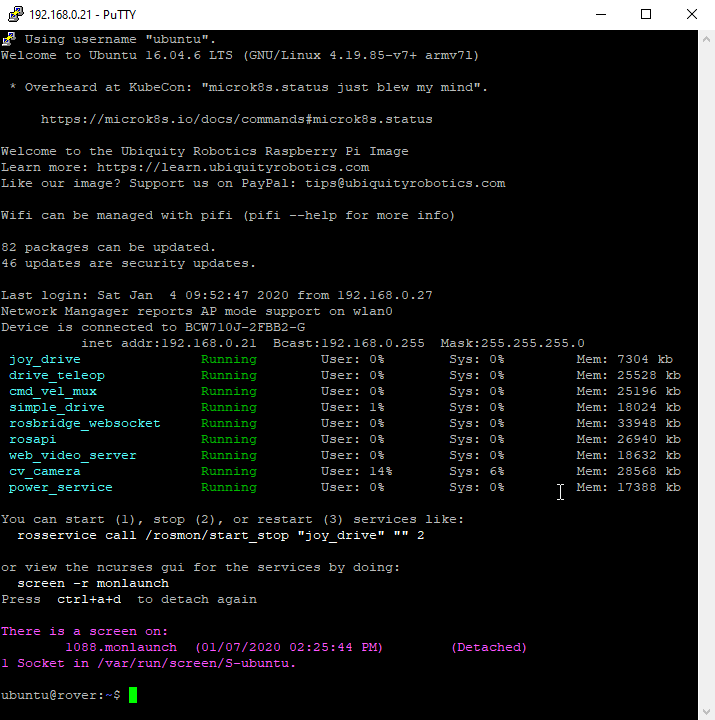Click the PuTTY icon in the title bar

12,14
